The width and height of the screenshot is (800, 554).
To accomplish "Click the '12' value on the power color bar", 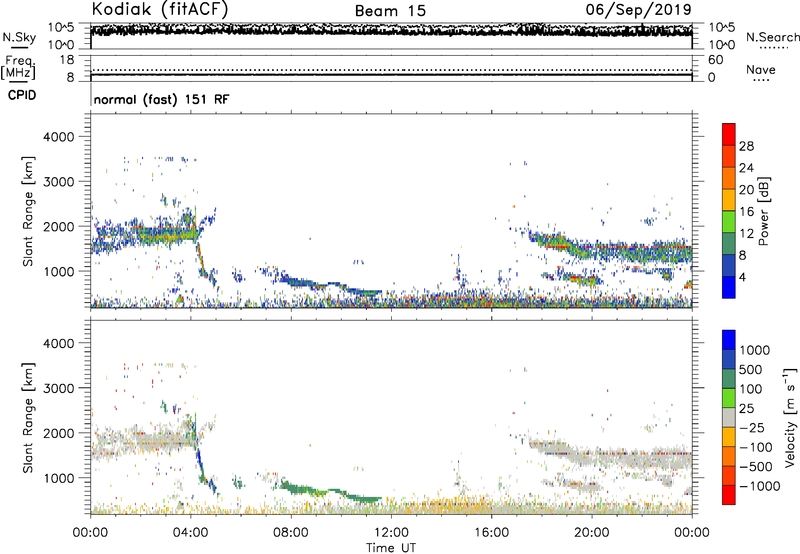I will click(x=746, y=234).
